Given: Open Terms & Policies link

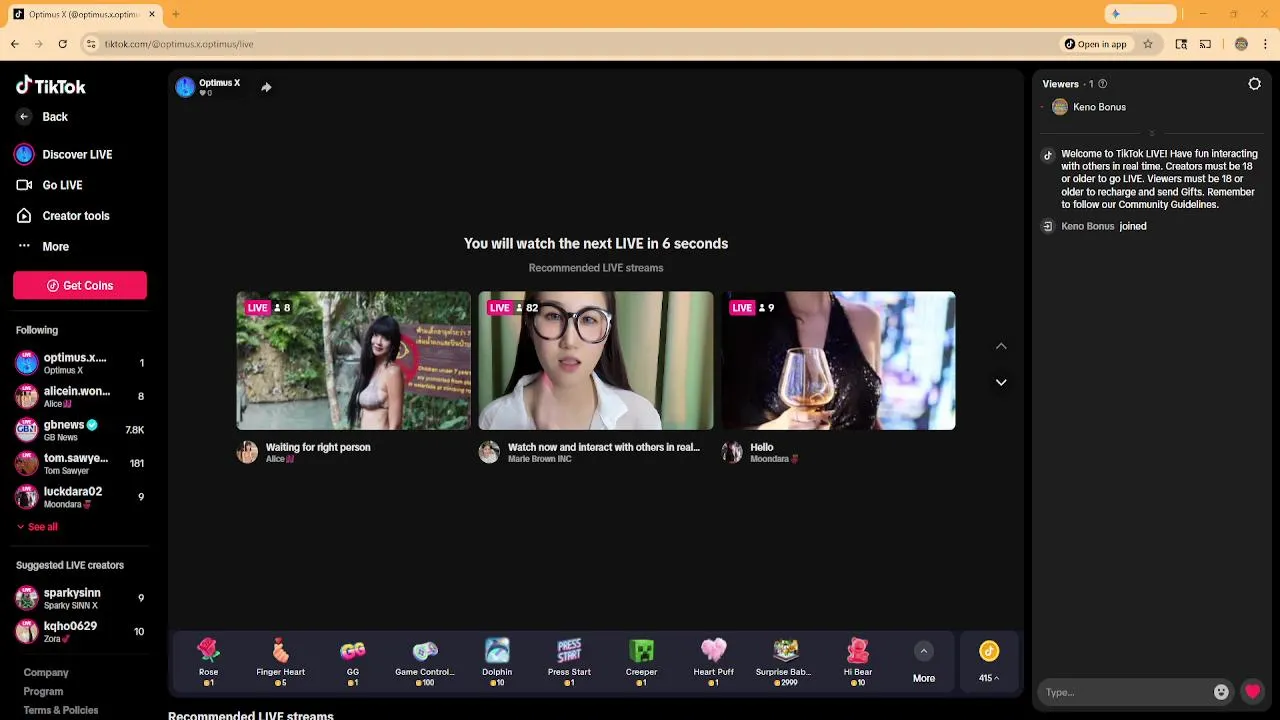Looking at the screenshot, I should point(61,710).
